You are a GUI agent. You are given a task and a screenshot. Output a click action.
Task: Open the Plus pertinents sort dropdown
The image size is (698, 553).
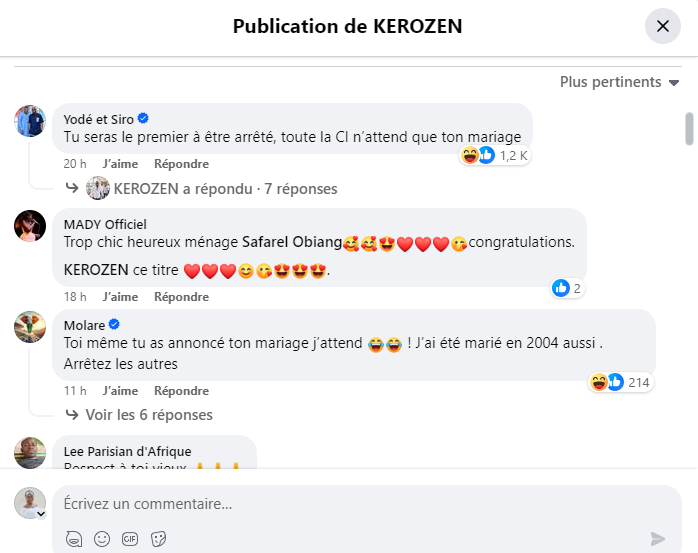[619, 82]
